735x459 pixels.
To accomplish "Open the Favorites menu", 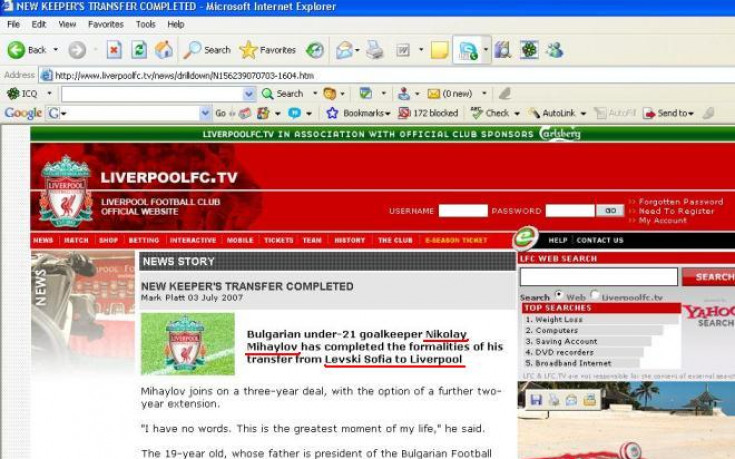I will 106,24.
